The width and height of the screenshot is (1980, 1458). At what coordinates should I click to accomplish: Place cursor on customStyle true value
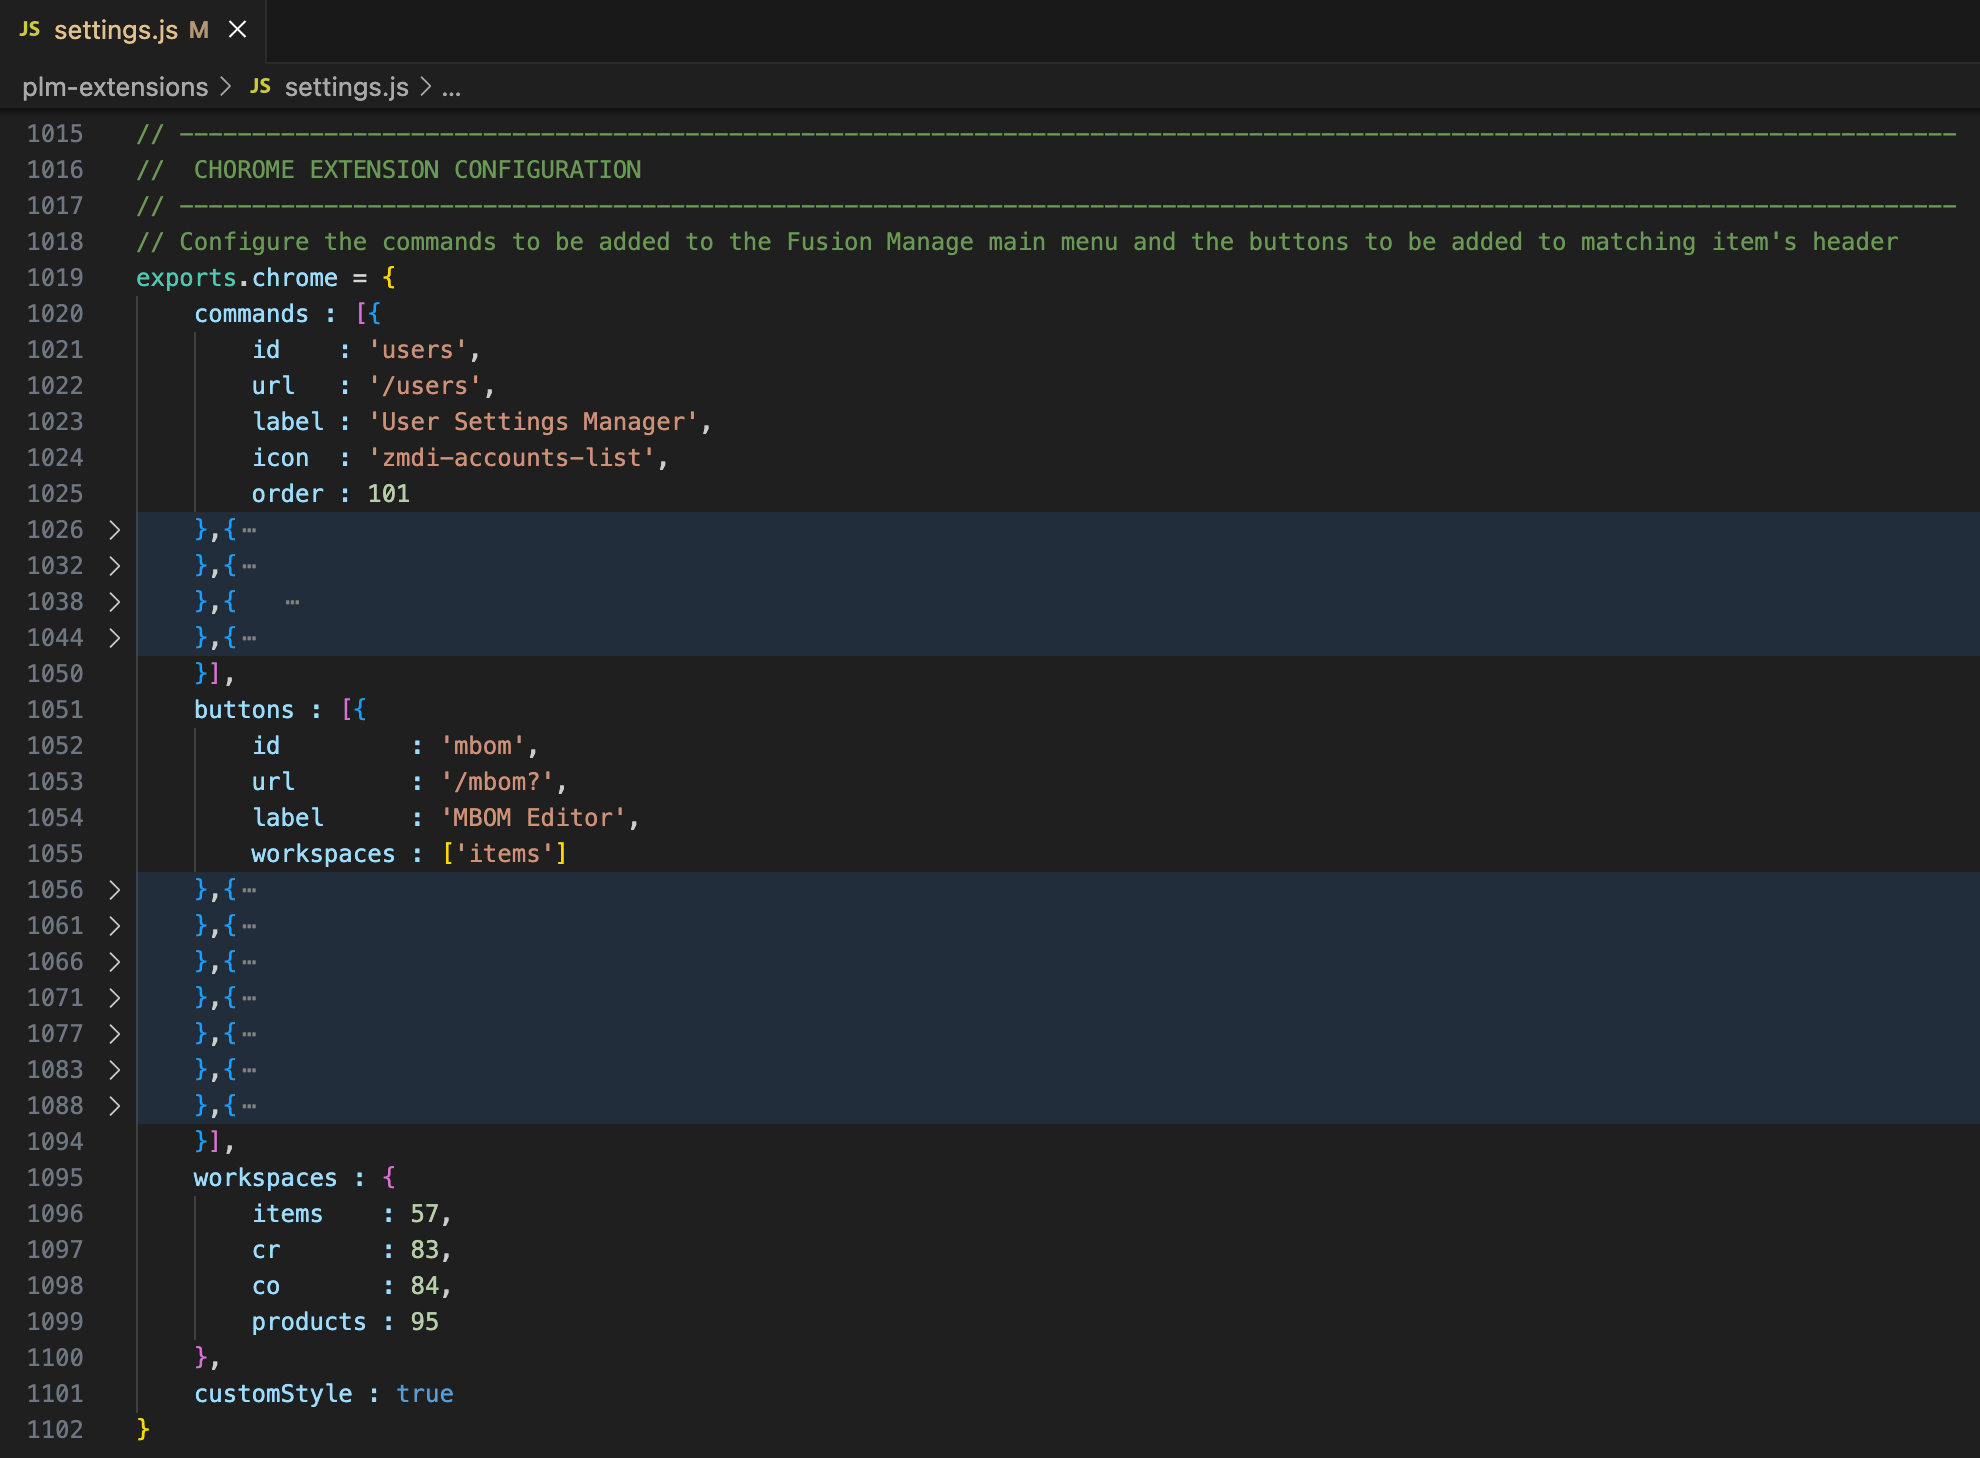click(x=424, y=1394)
